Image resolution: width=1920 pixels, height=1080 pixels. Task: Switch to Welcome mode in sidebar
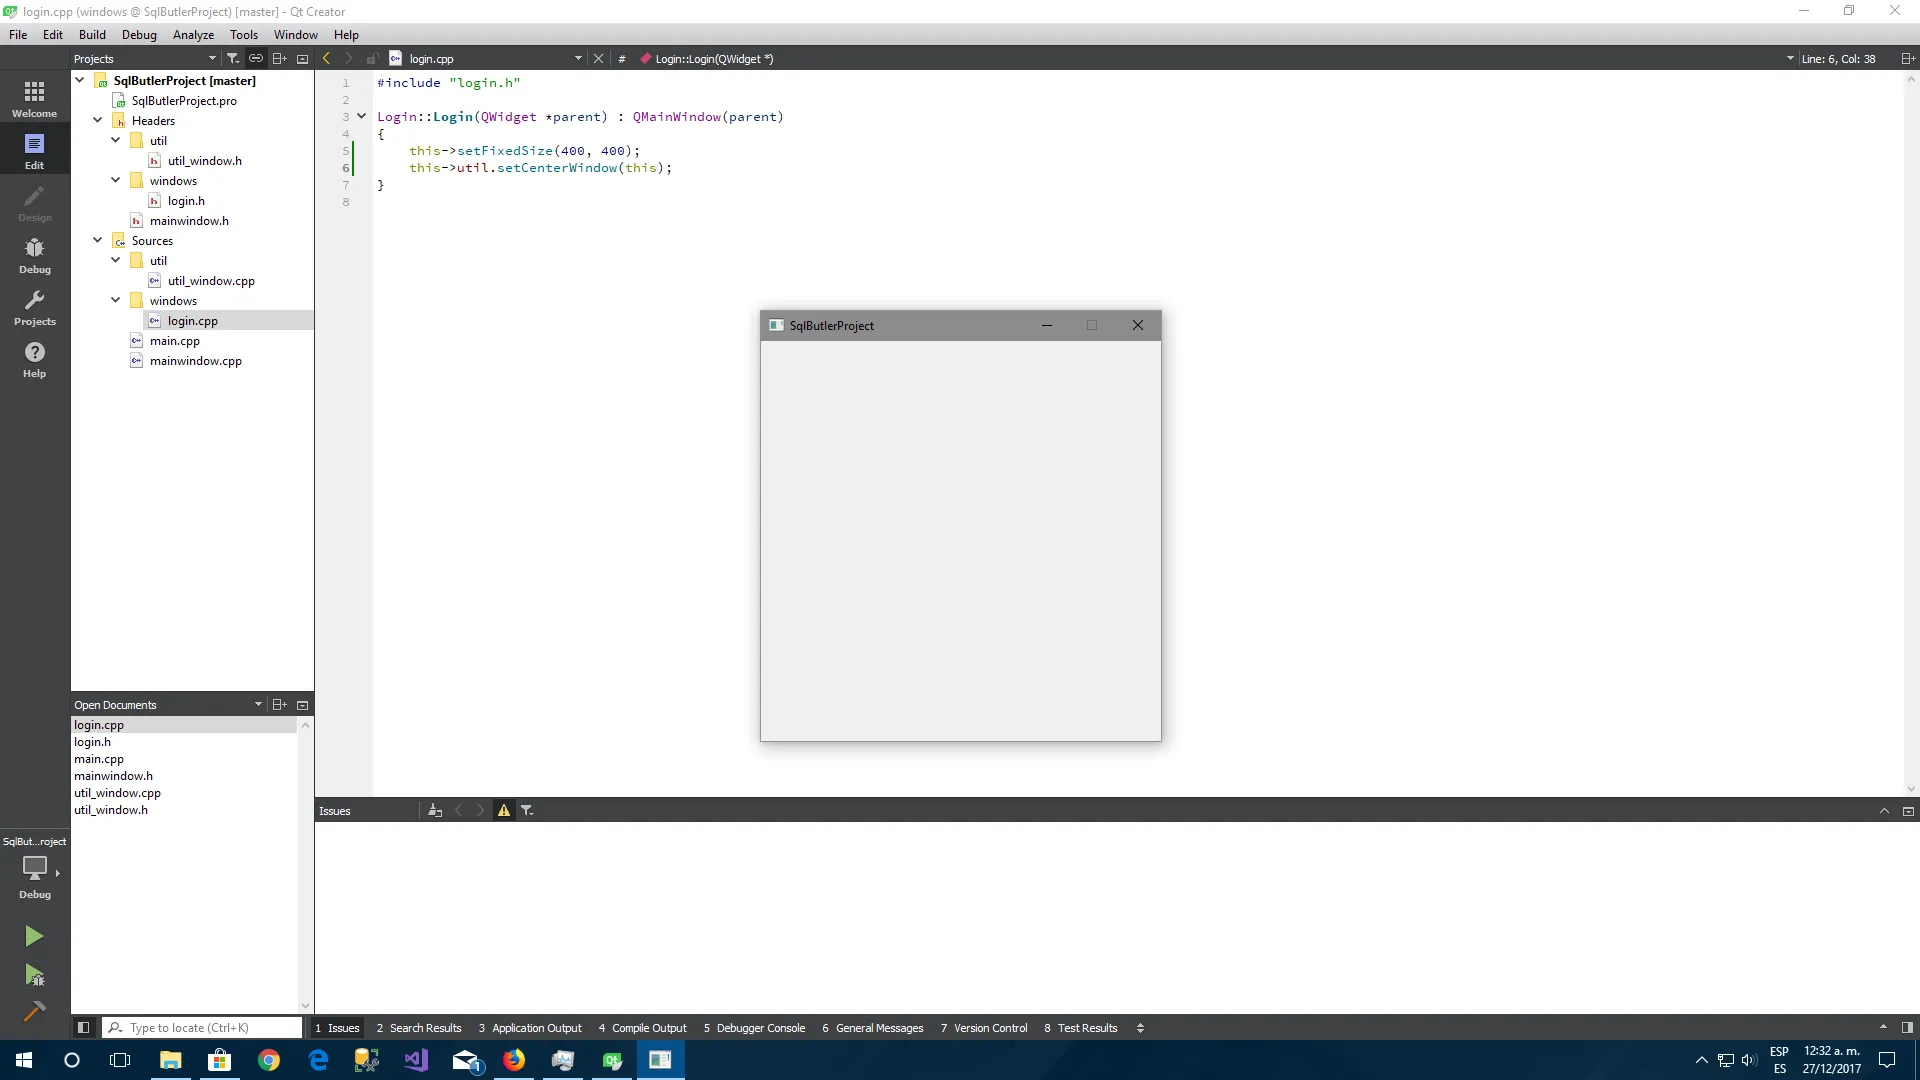(x=34, y=99)
